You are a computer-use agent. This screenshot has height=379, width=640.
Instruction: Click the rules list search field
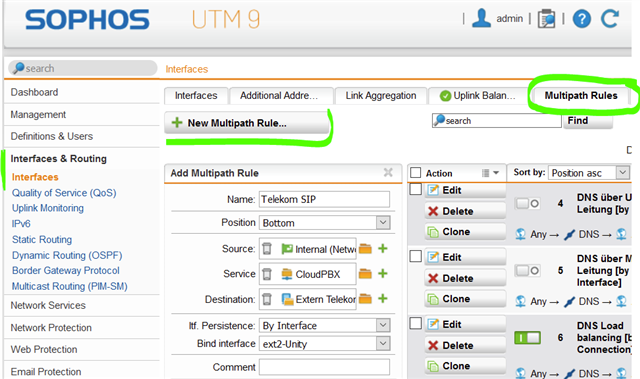[496, 120]
